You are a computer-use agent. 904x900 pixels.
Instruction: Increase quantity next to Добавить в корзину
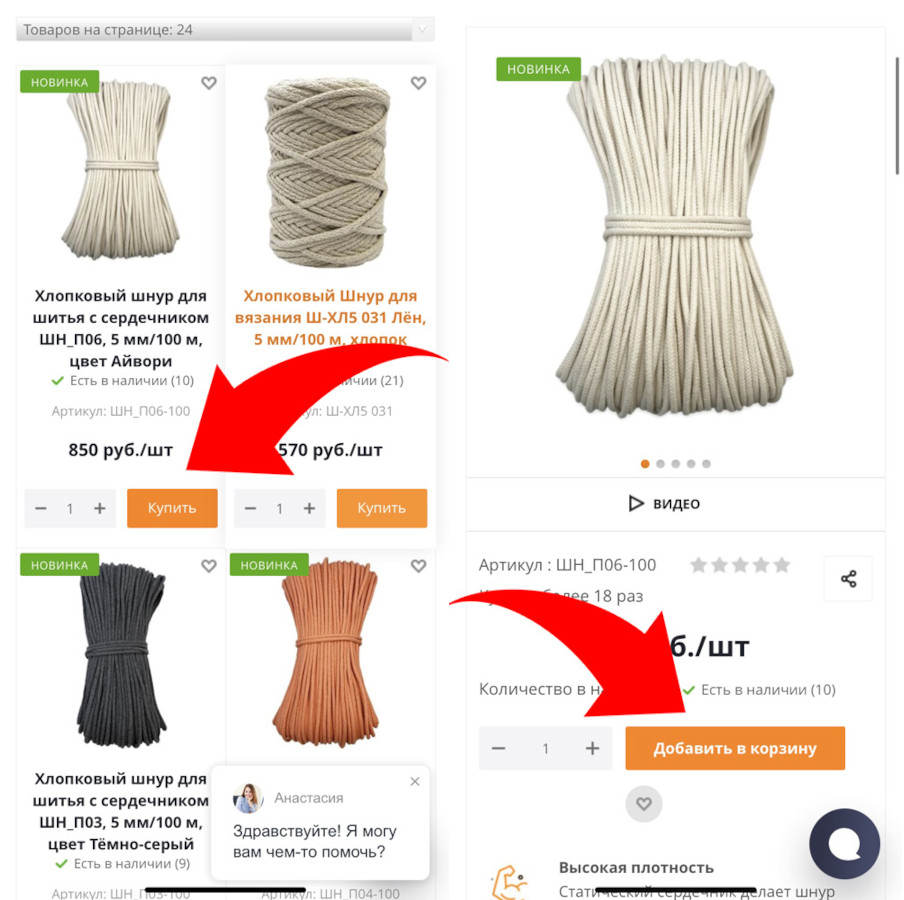click(x=593, y=748)
